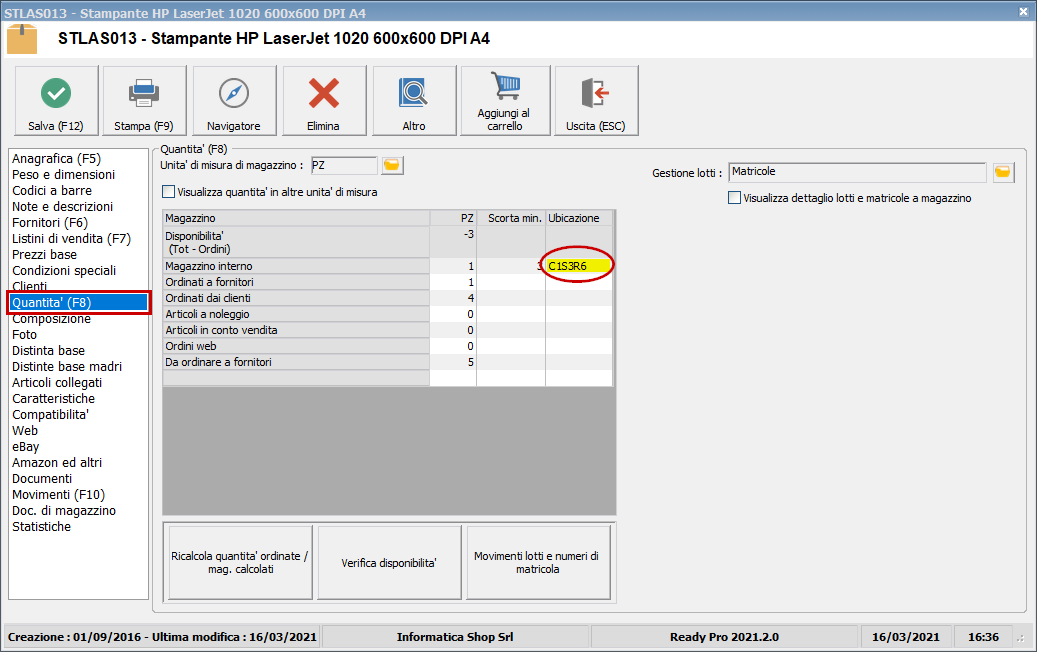Go to Peso e dimensioni section
Image resolution: width=1037 pixels, height=652 pixels.
click(x=63, y=175)
